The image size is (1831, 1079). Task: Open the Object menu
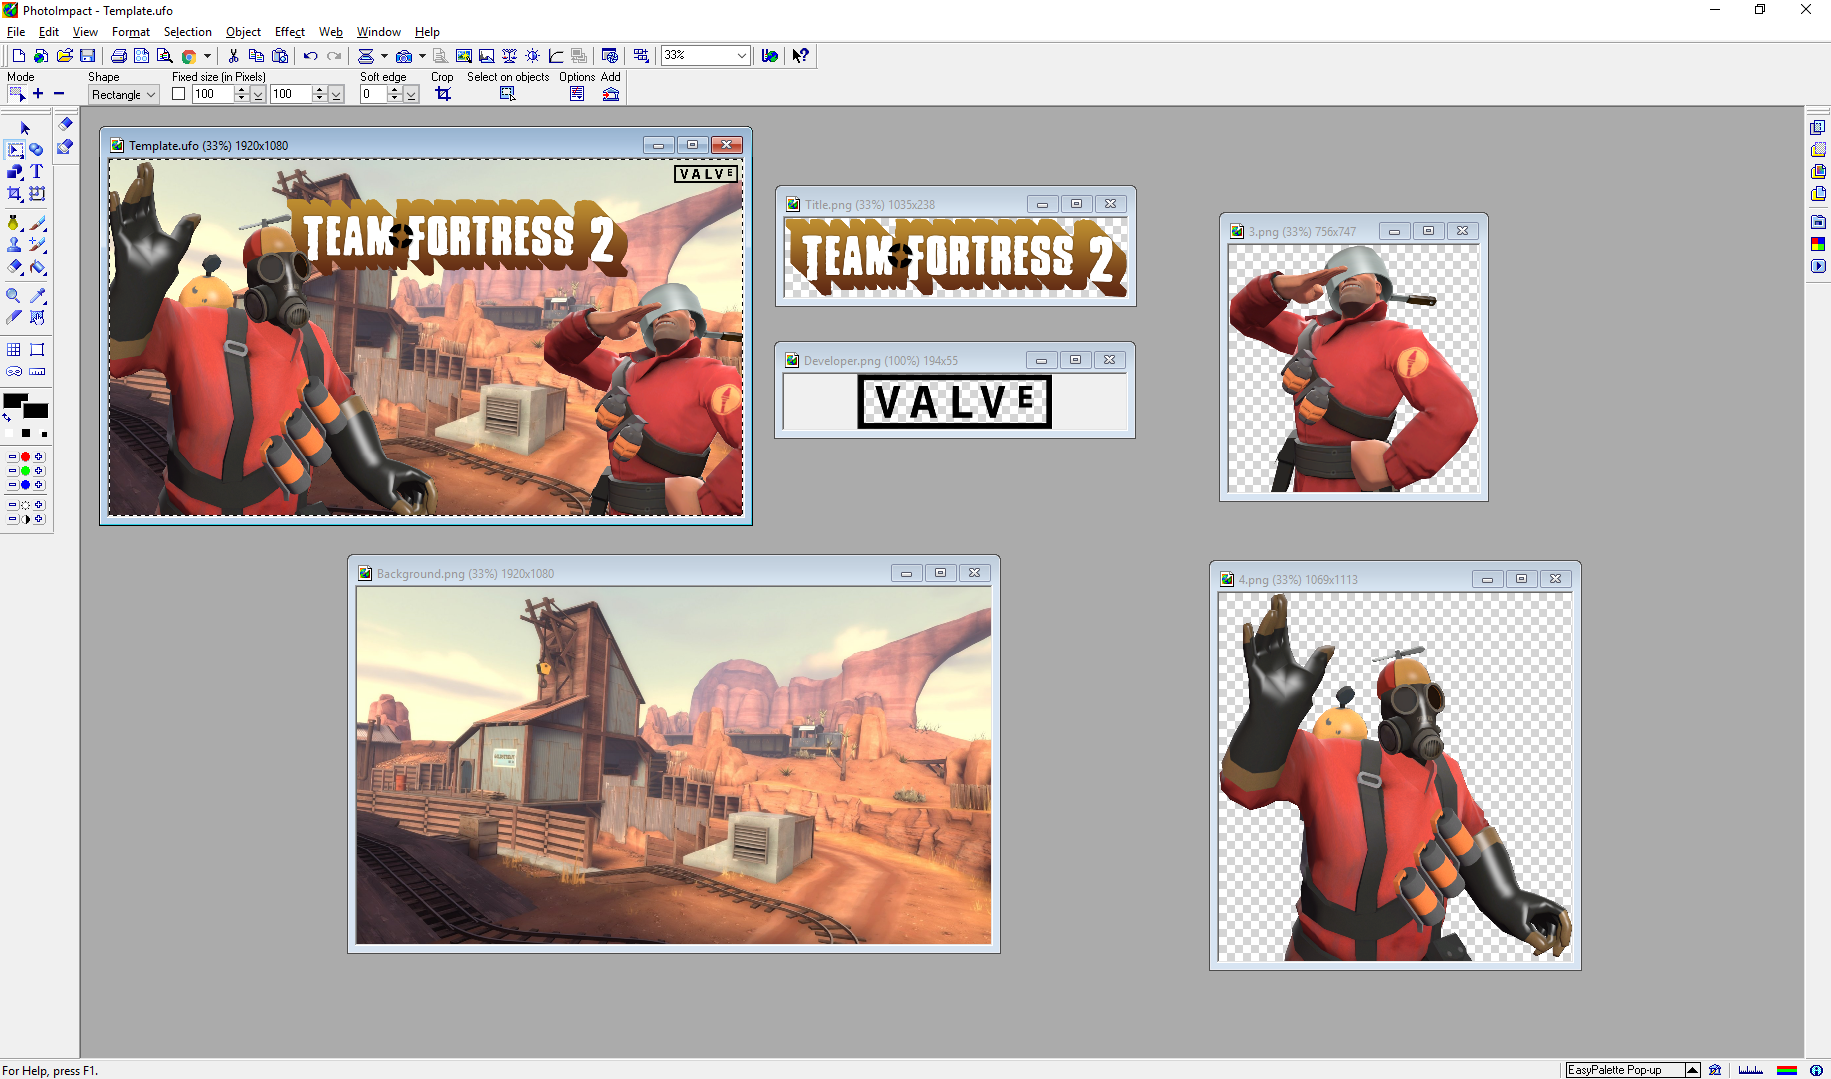[x=243, y=32]
